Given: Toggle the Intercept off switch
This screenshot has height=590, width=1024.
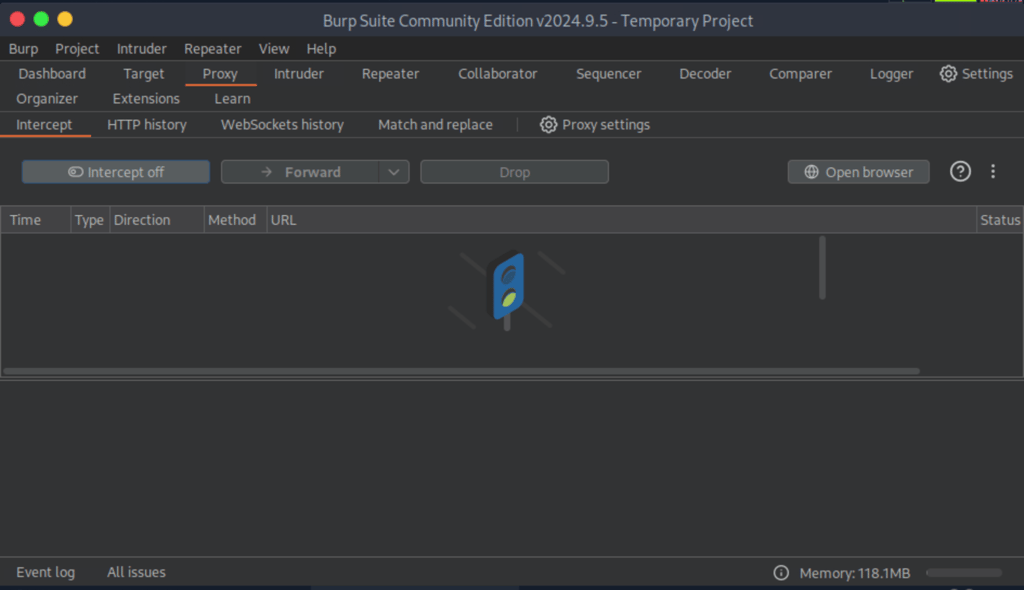Looking at the screenshot, I should (x=116, y=172).
